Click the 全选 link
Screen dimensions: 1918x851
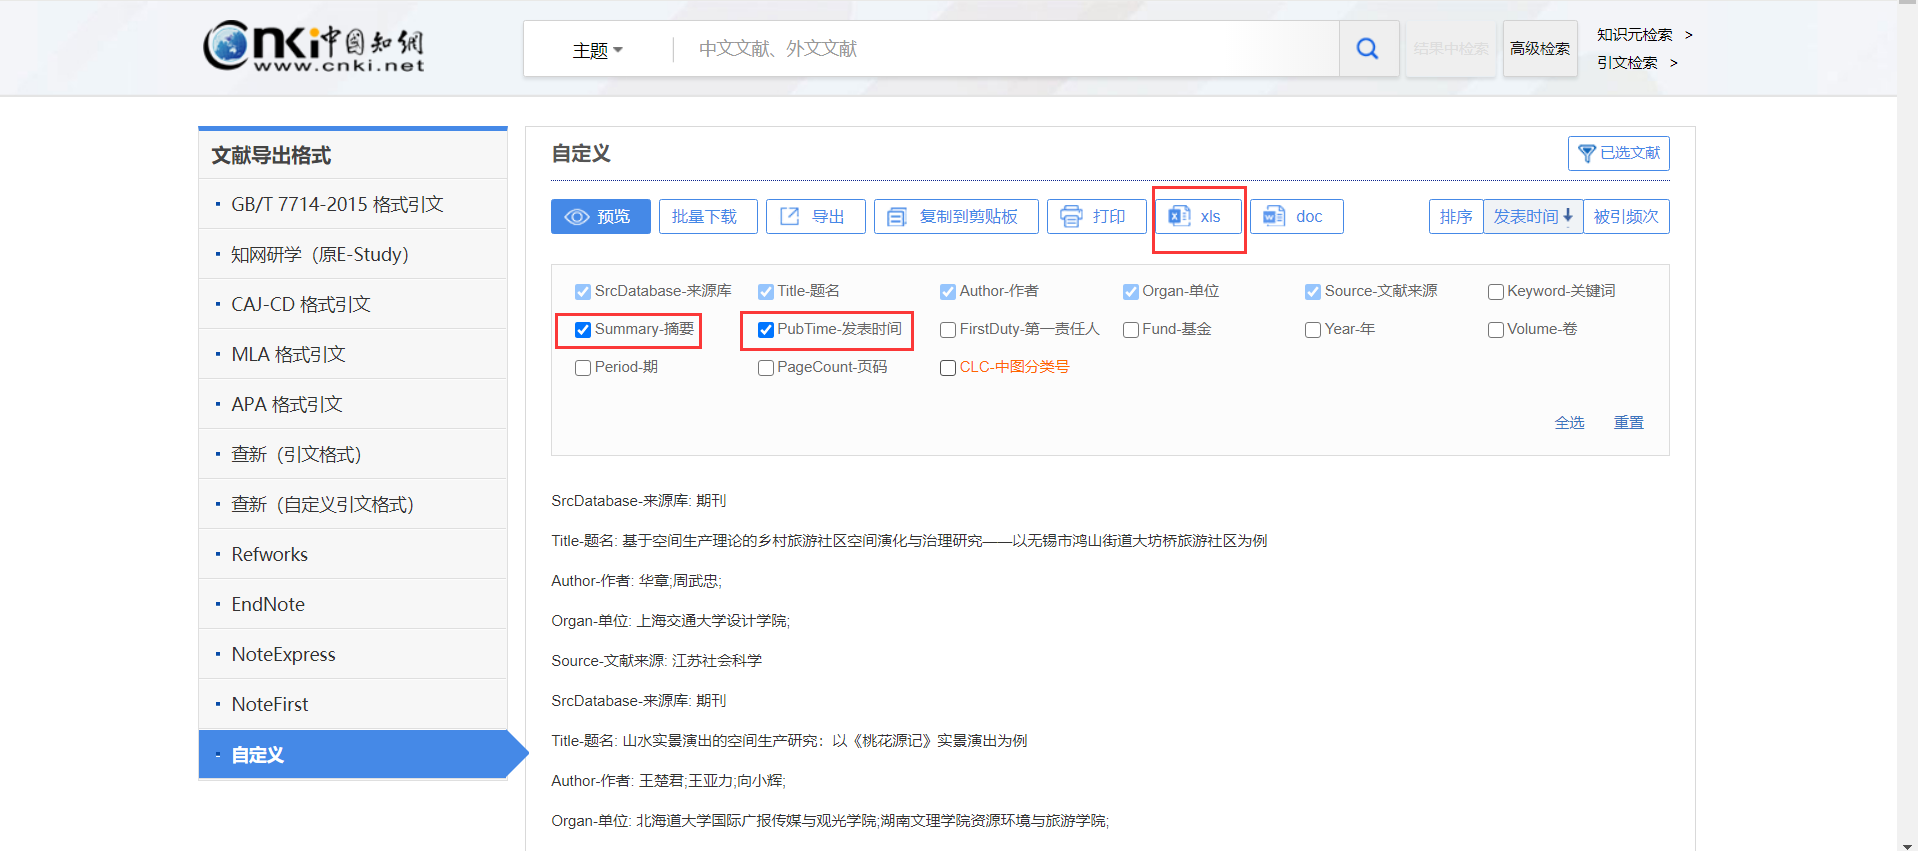coord(1569,423)
